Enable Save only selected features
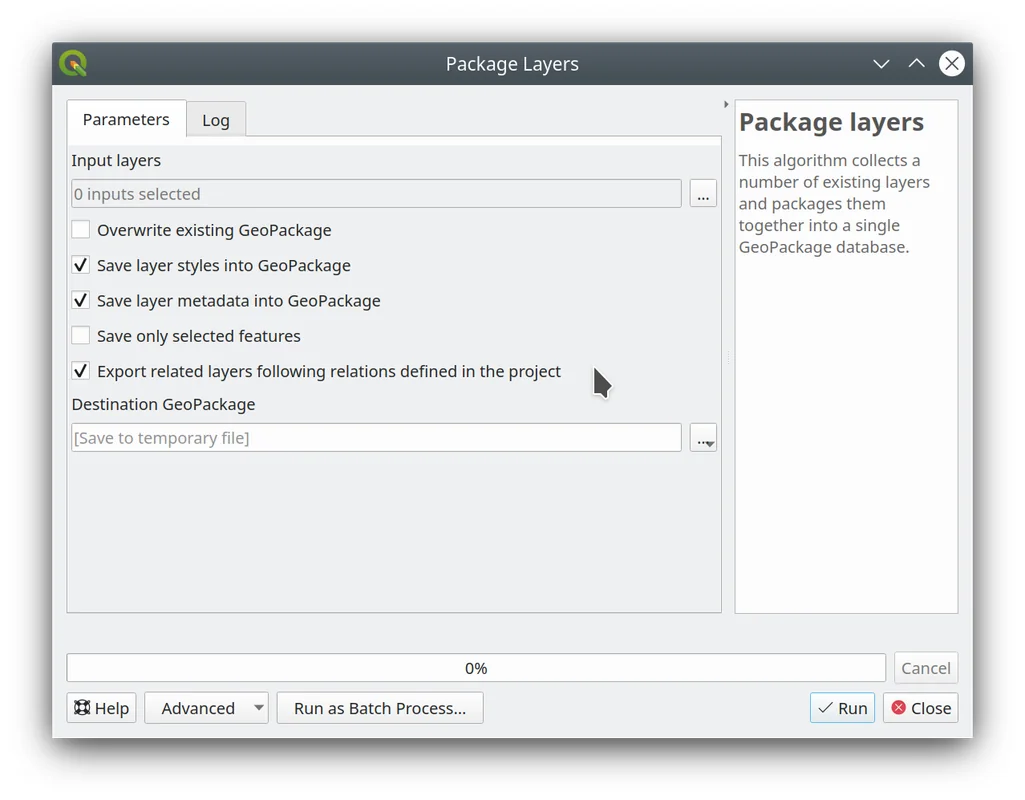1025x800 pixels. pos(81,336)
